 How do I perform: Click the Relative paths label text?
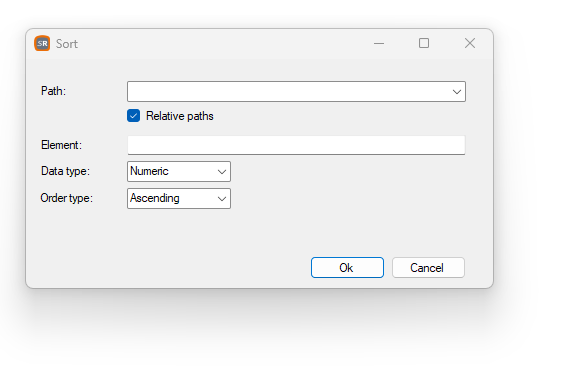(x=180, y=116)
